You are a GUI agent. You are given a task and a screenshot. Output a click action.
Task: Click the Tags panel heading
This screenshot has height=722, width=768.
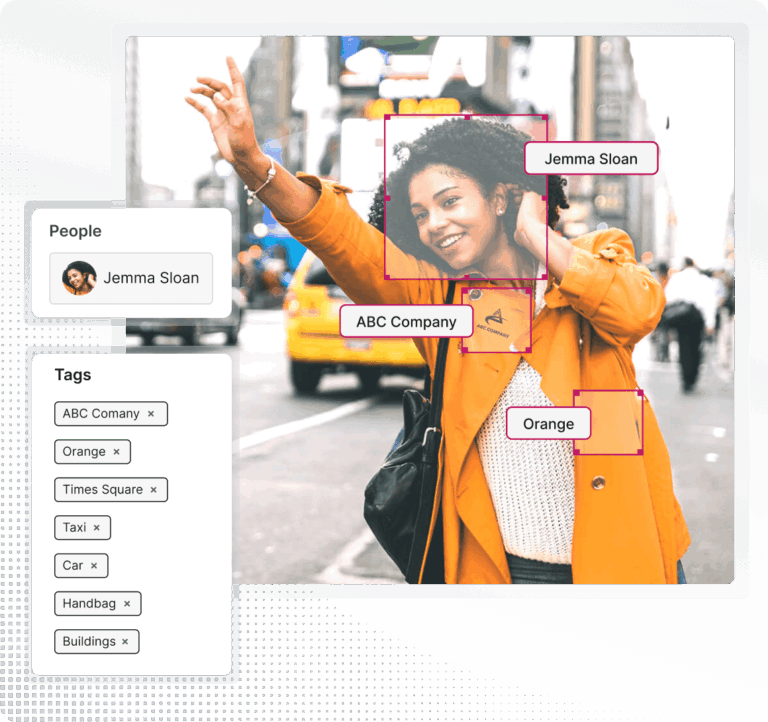(73, 375)
